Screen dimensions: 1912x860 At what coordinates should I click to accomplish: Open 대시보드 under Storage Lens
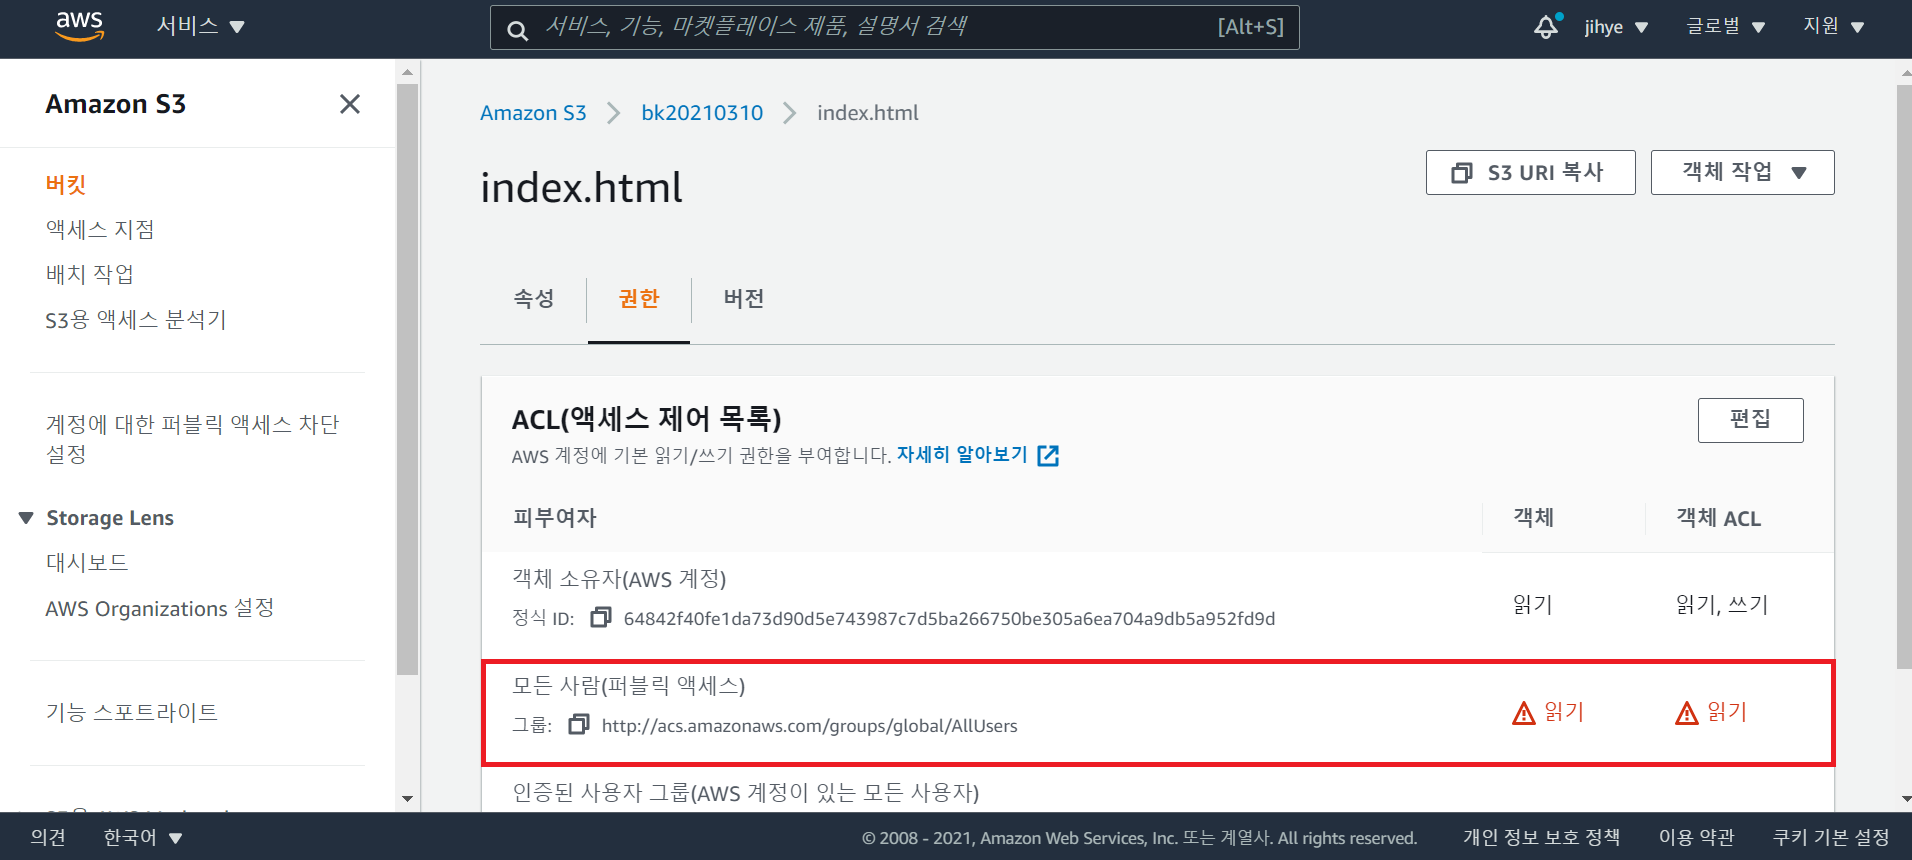click(87, 563)
